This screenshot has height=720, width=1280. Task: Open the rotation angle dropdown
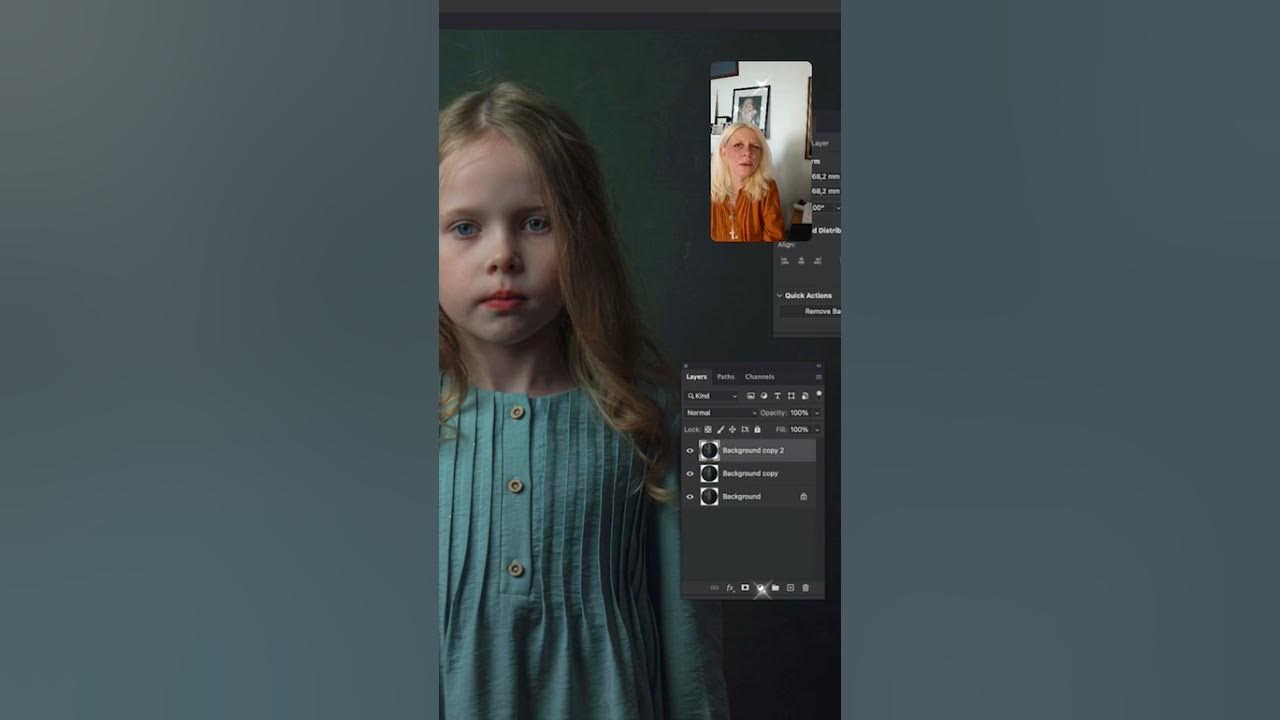[837, 208]
